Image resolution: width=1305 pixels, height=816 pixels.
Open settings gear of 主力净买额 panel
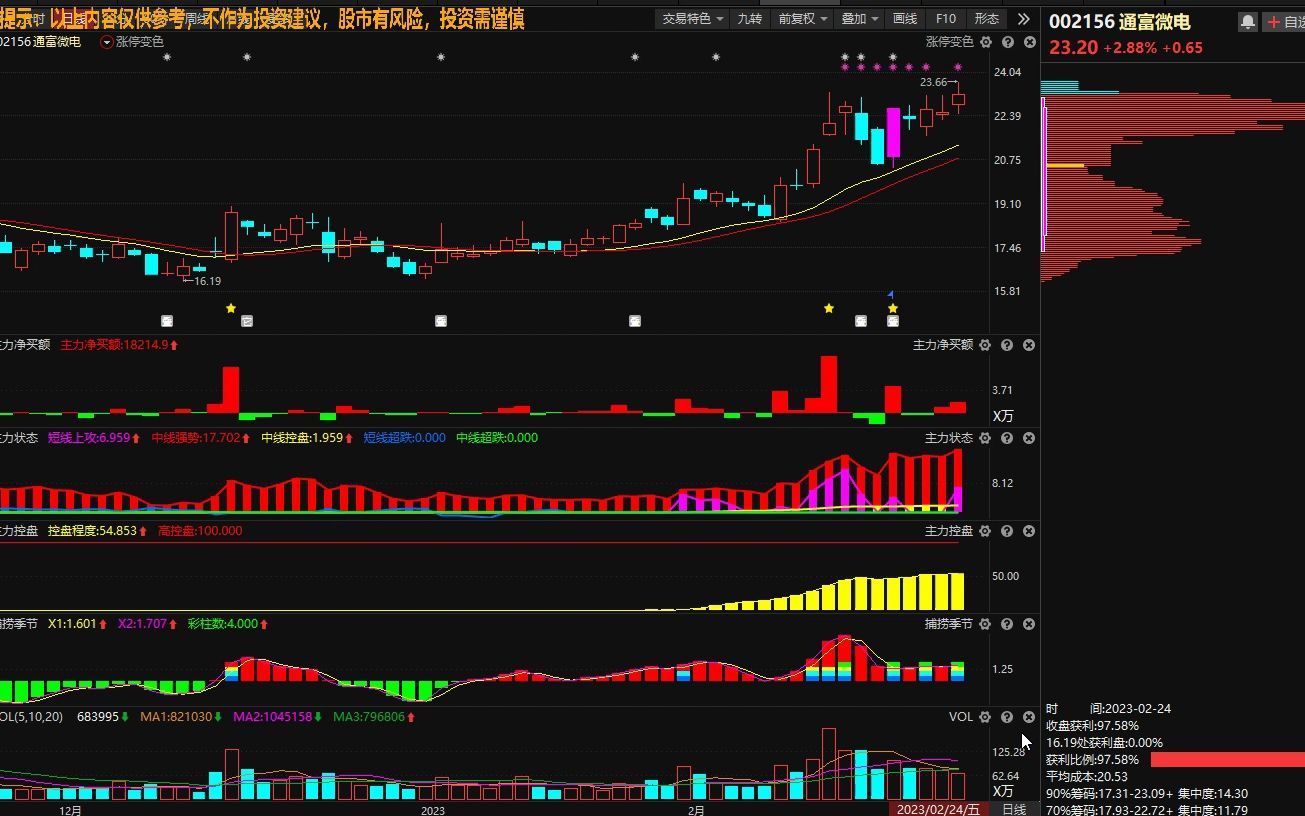point(986,345)
